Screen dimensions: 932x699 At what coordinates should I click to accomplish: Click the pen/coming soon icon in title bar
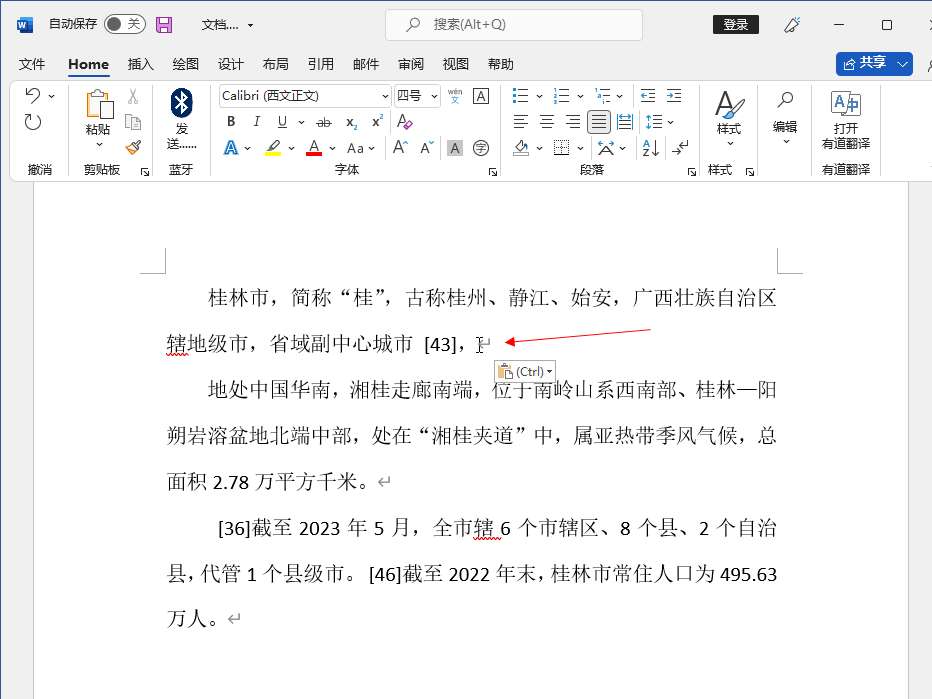(792, 24)
